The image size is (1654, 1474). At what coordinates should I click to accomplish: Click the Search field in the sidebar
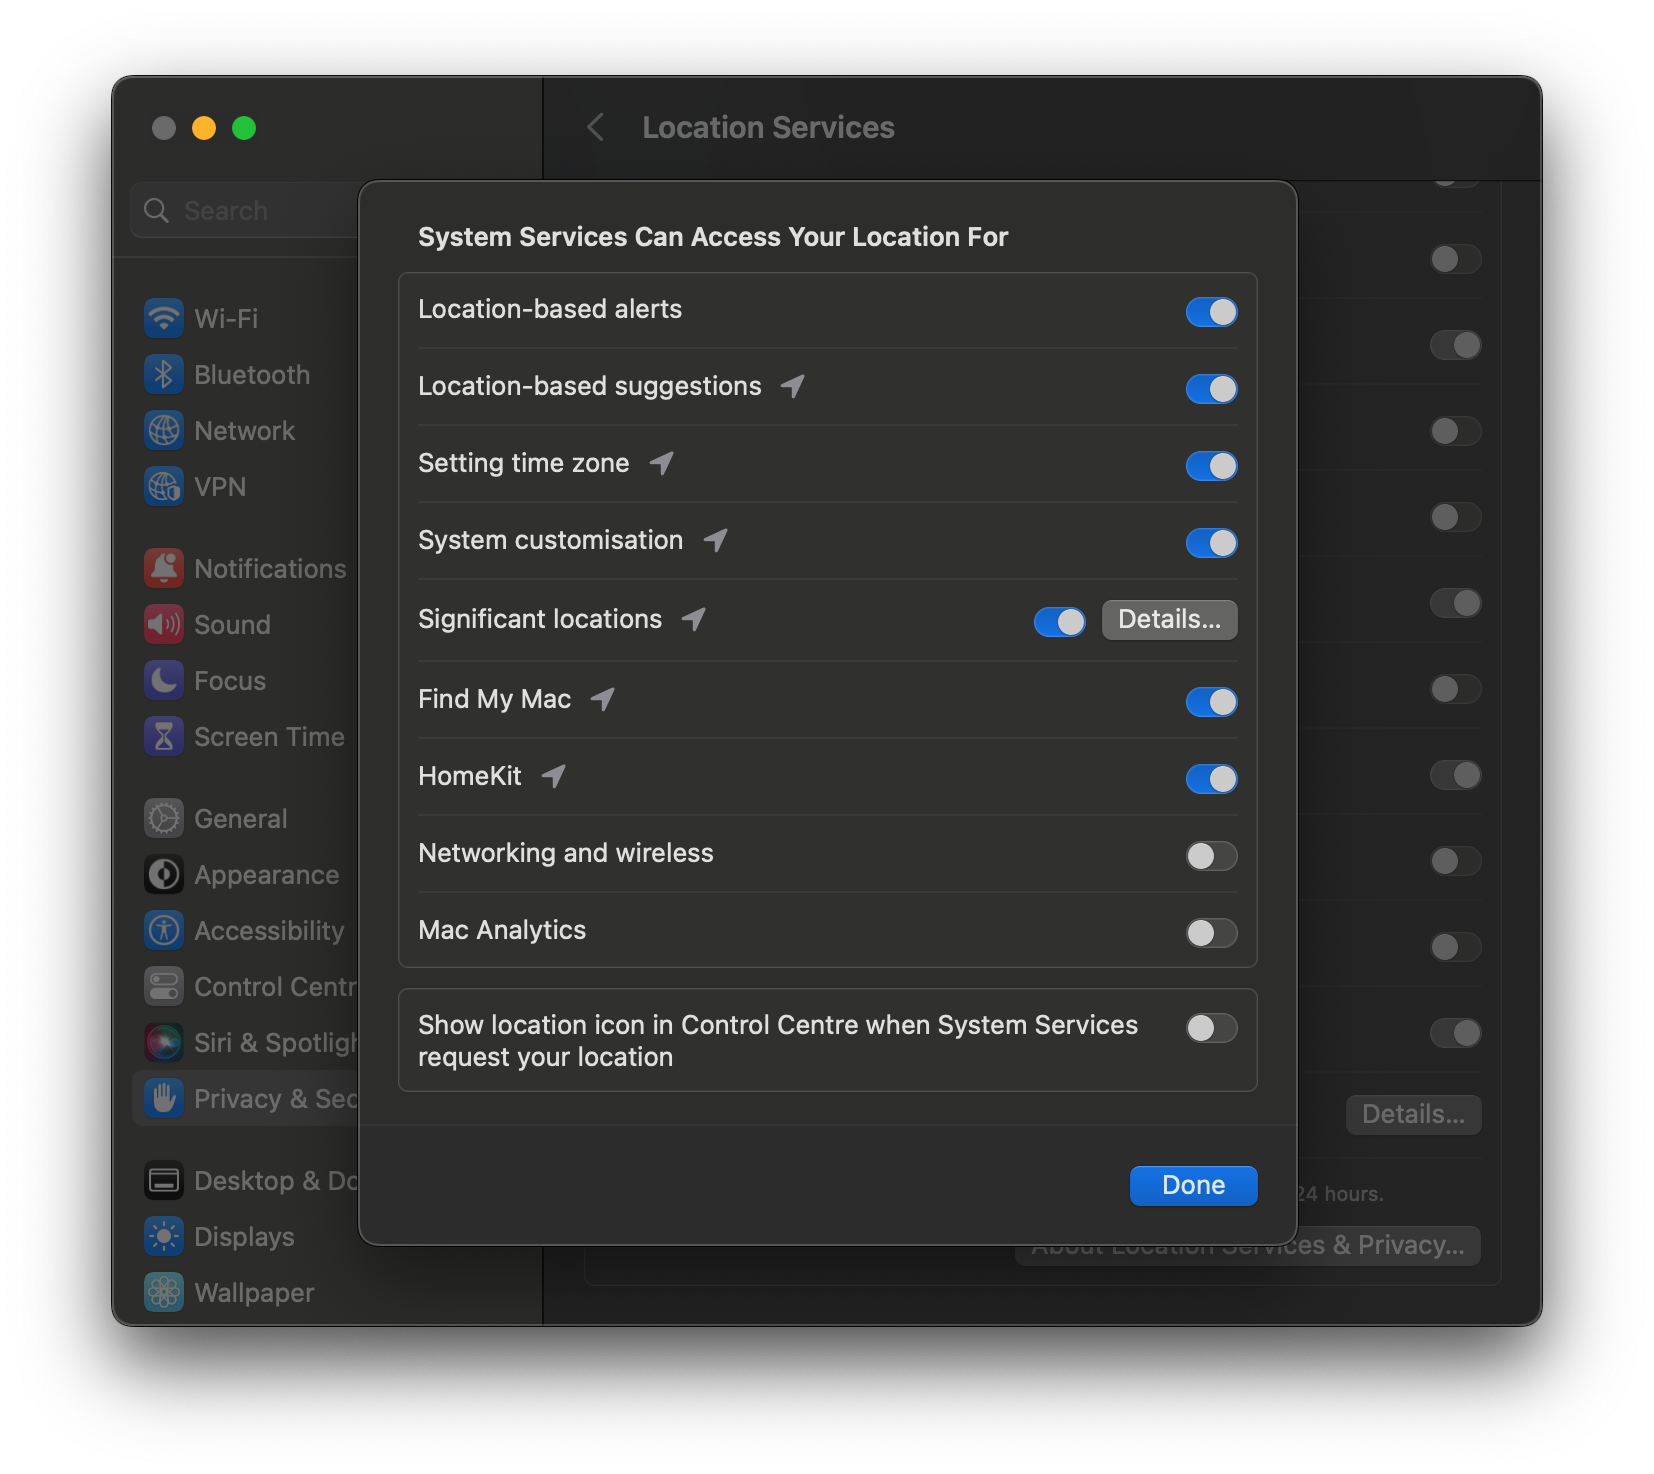point(245,210)
